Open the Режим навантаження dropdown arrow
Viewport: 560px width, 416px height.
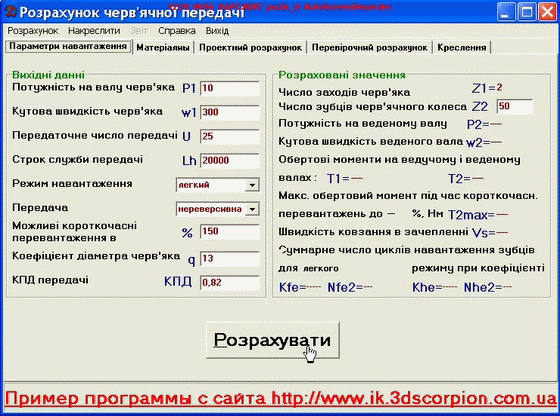point(252,185)
